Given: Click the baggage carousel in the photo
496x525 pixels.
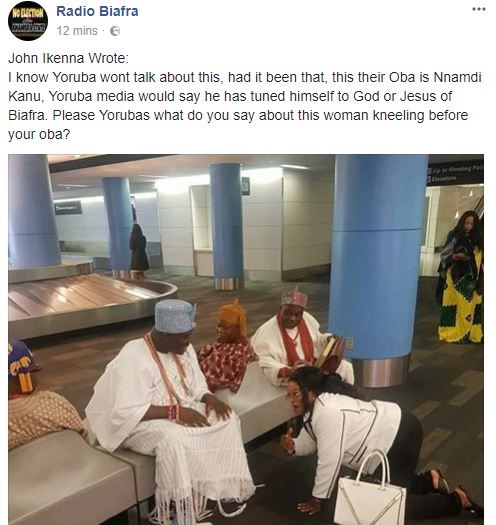Looking at the screenshot, I should pos(84,295).
